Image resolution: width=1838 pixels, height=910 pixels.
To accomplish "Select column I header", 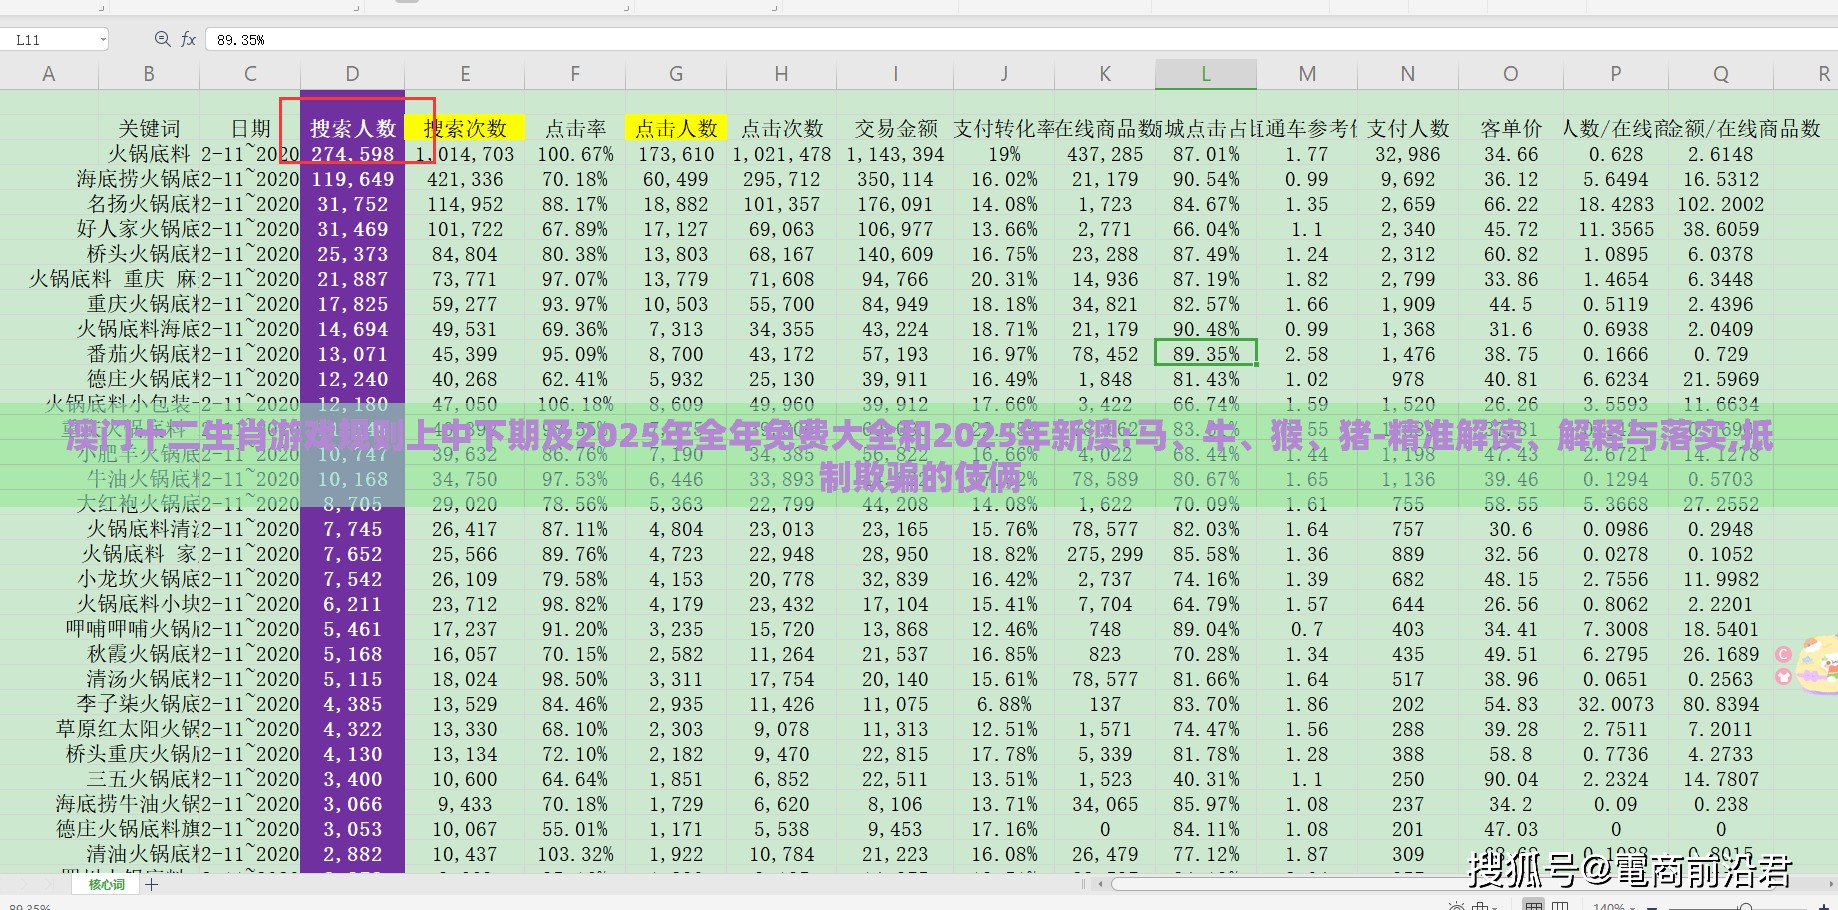I will [x=895, y=74].
